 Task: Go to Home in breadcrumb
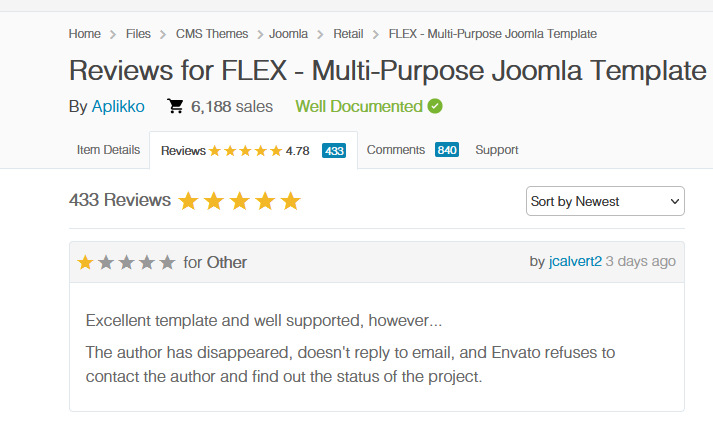pyautogui.click(x=85, y=34)
